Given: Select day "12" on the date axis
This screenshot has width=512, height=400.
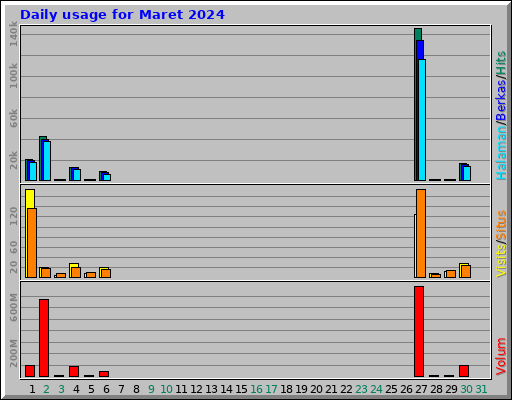Looking at the screenshot, I should [x=196, y=389].
